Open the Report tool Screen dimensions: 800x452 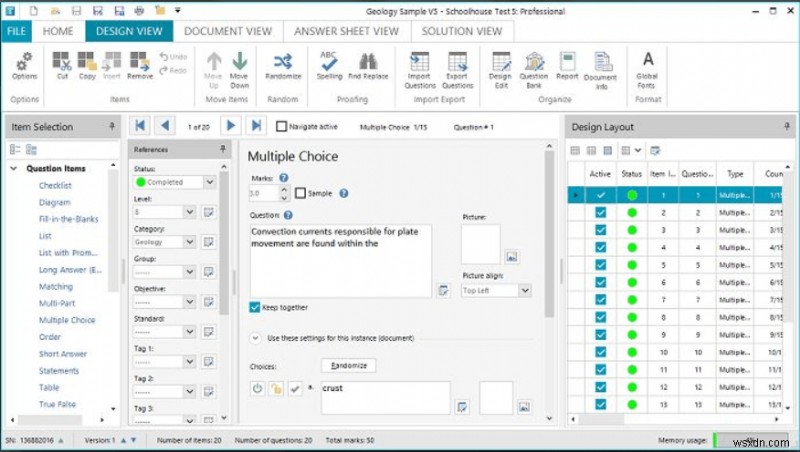point(567,66)
